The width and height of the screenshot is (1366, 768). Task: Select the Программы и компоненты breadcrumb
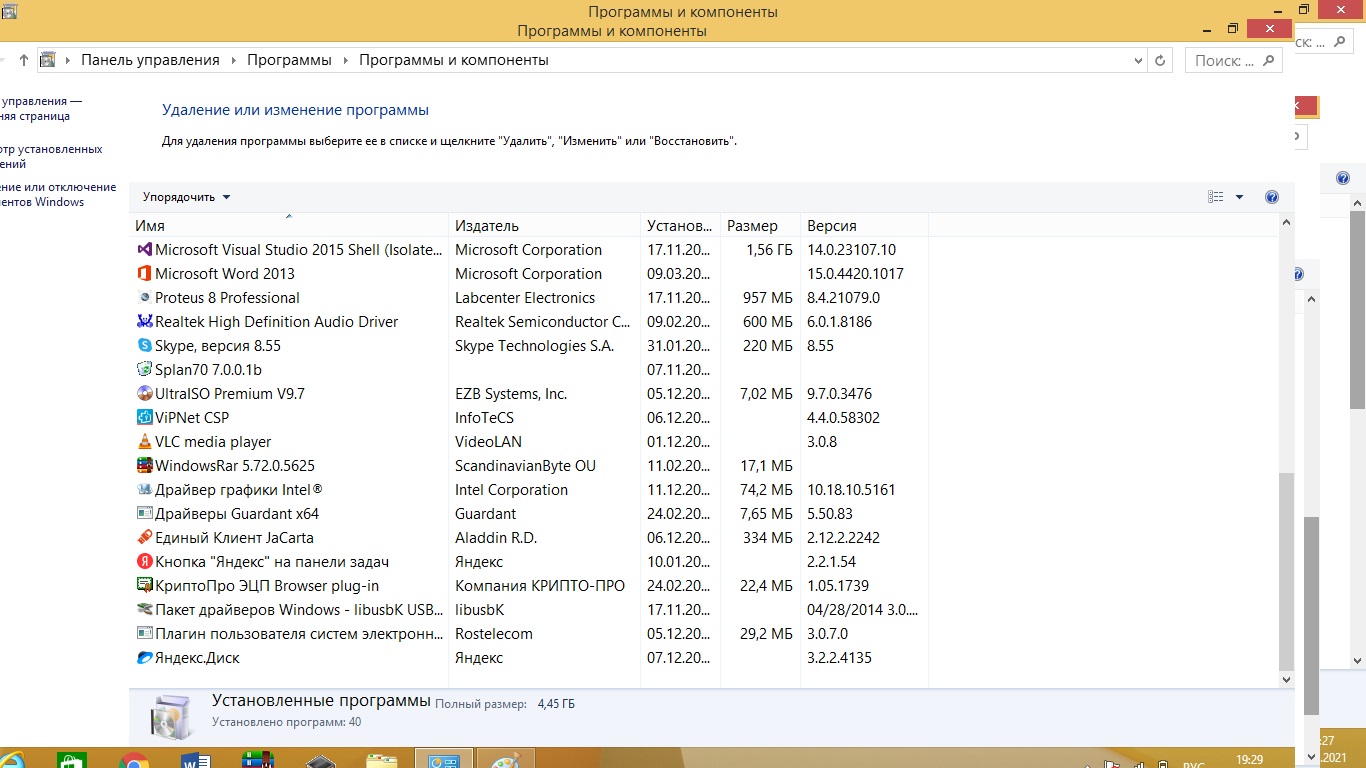(x=454, y=60)
